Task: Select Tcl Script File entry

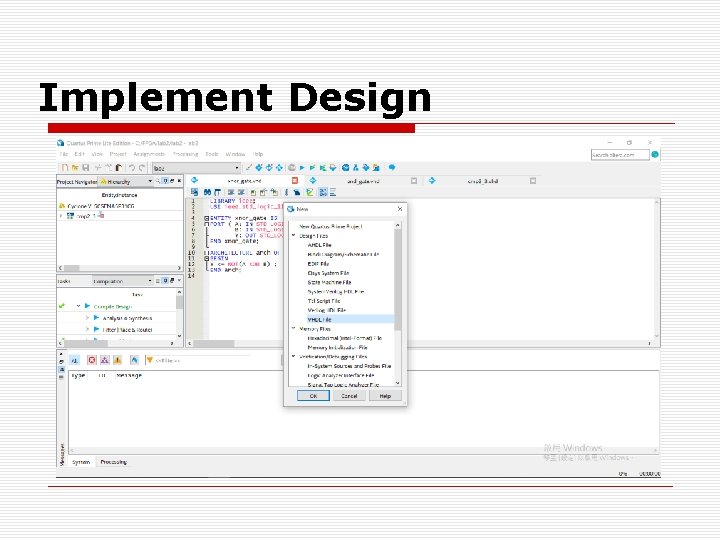Action: coord(324,301)
